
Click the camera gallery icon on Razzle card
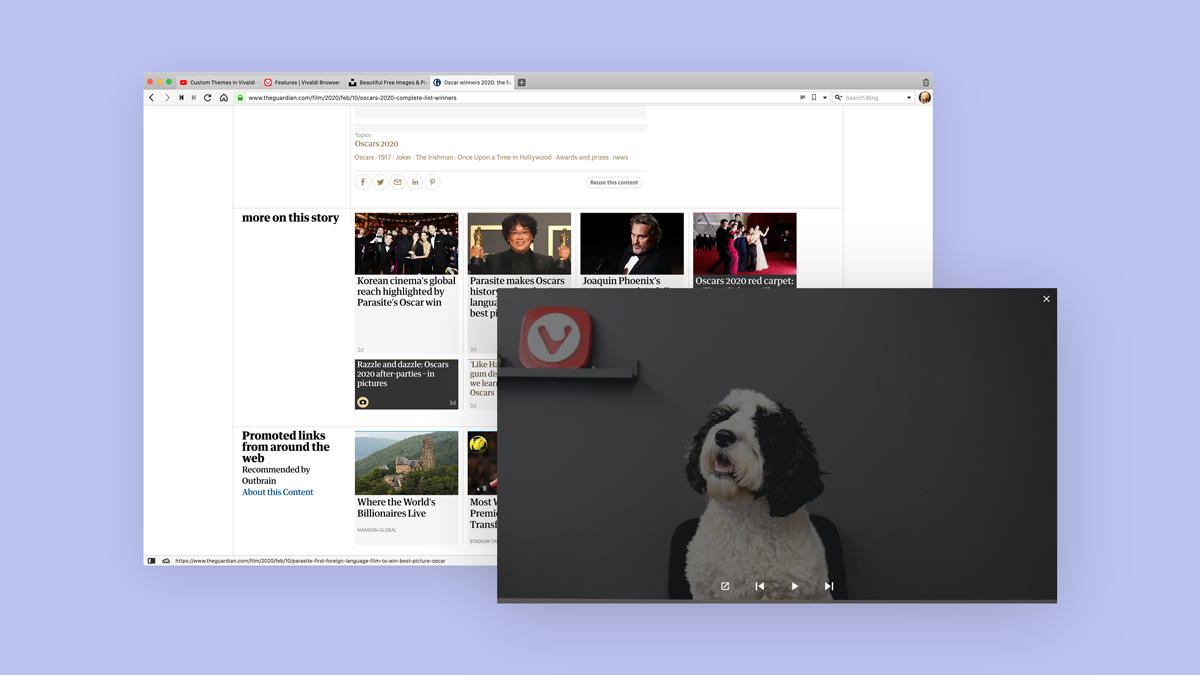click(363, 402)
